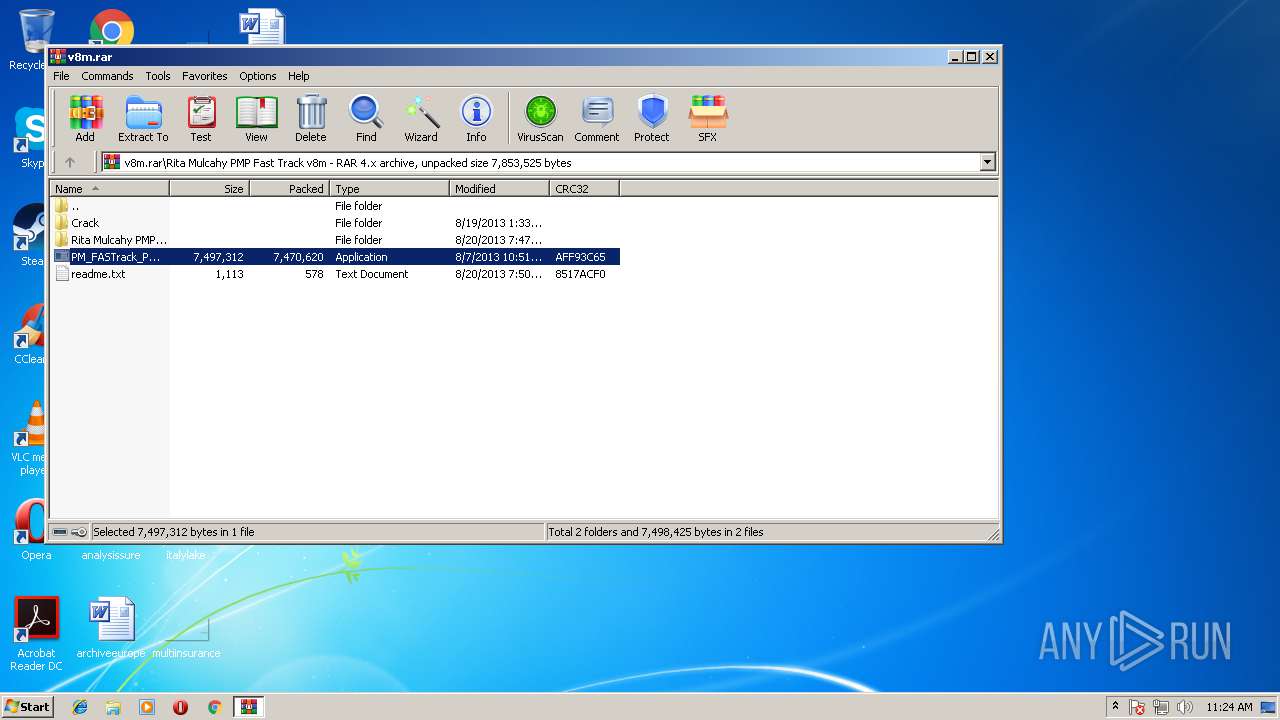Sort by the Packed column header
The height and width of the screenshot is (720, 1280).
tap(289, 188)
